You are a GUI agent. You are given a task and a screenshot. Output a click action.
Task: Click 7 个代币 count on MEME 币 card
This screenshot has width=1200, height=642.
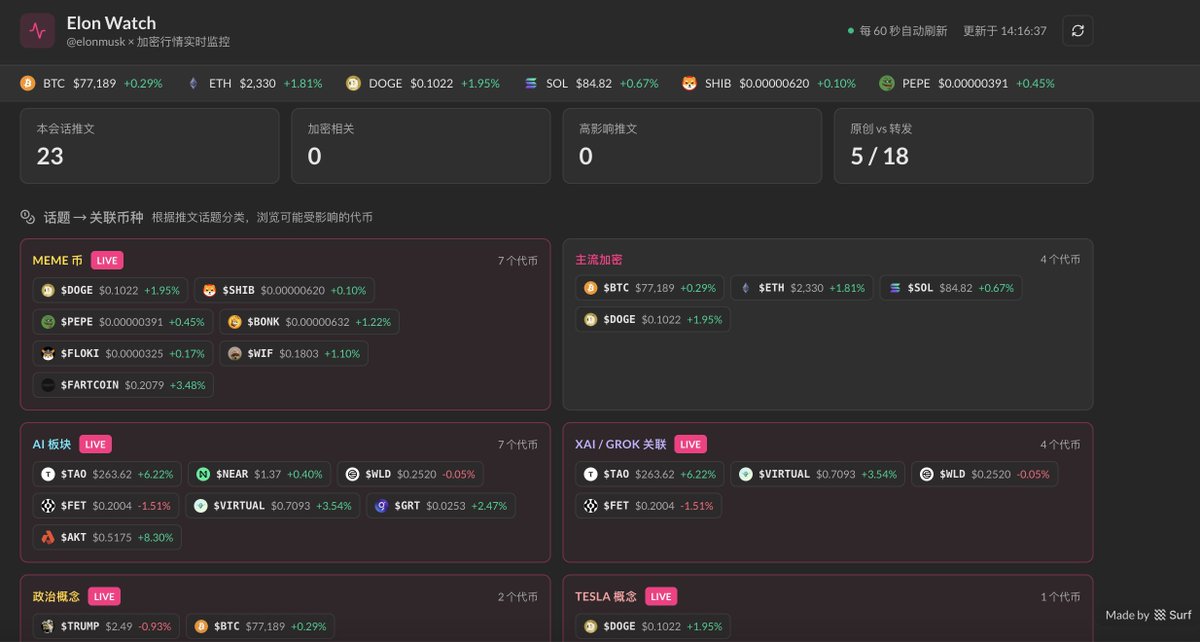coord(517,260)
